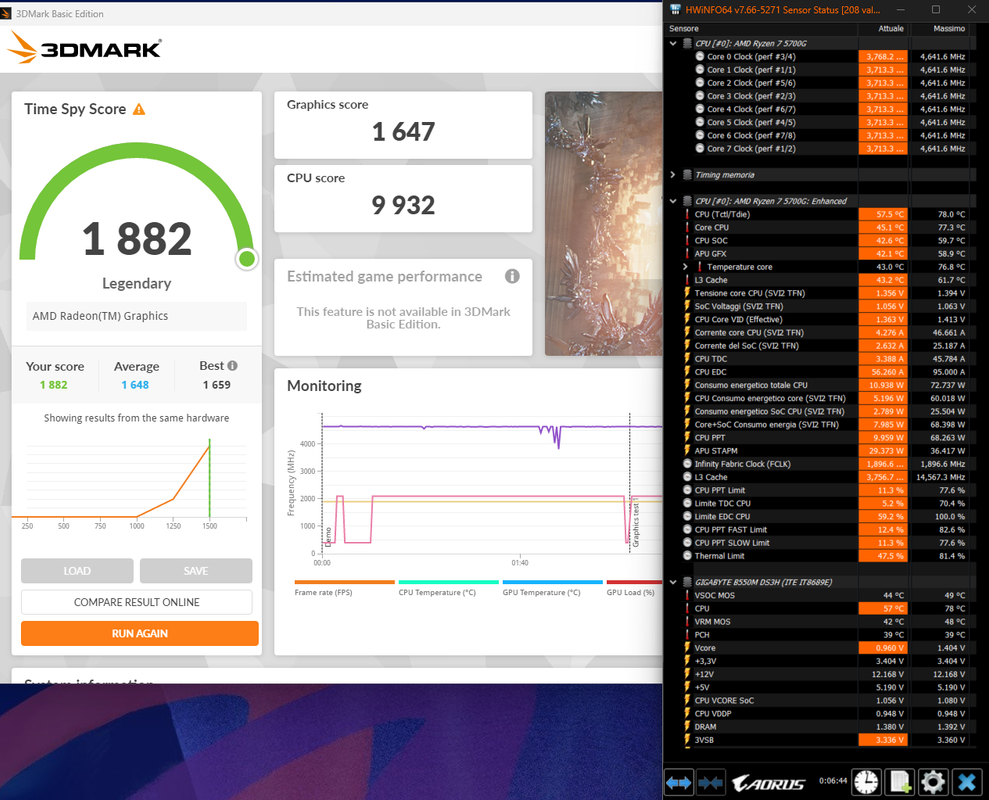
Task: Open HWiNFO settings gear icon
Action: click(x=933, y=783)
